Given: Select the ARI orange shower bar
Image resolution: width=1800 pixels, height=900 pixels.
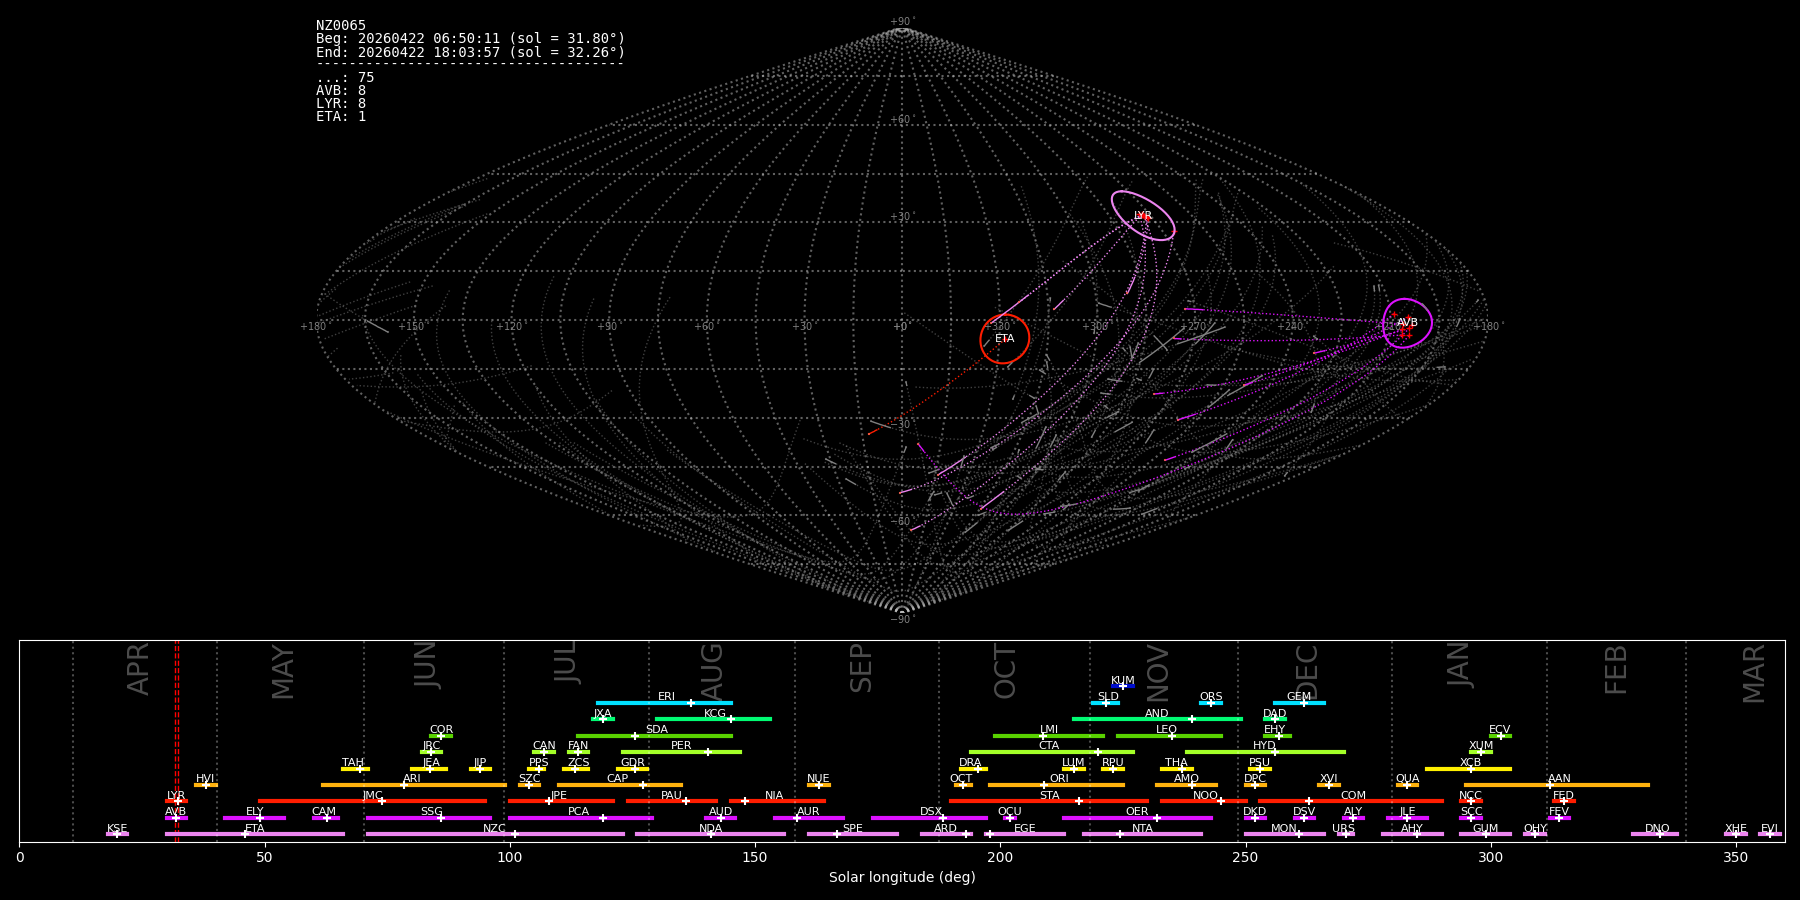Looking at the screenshot, I should (x=414, y=785).
